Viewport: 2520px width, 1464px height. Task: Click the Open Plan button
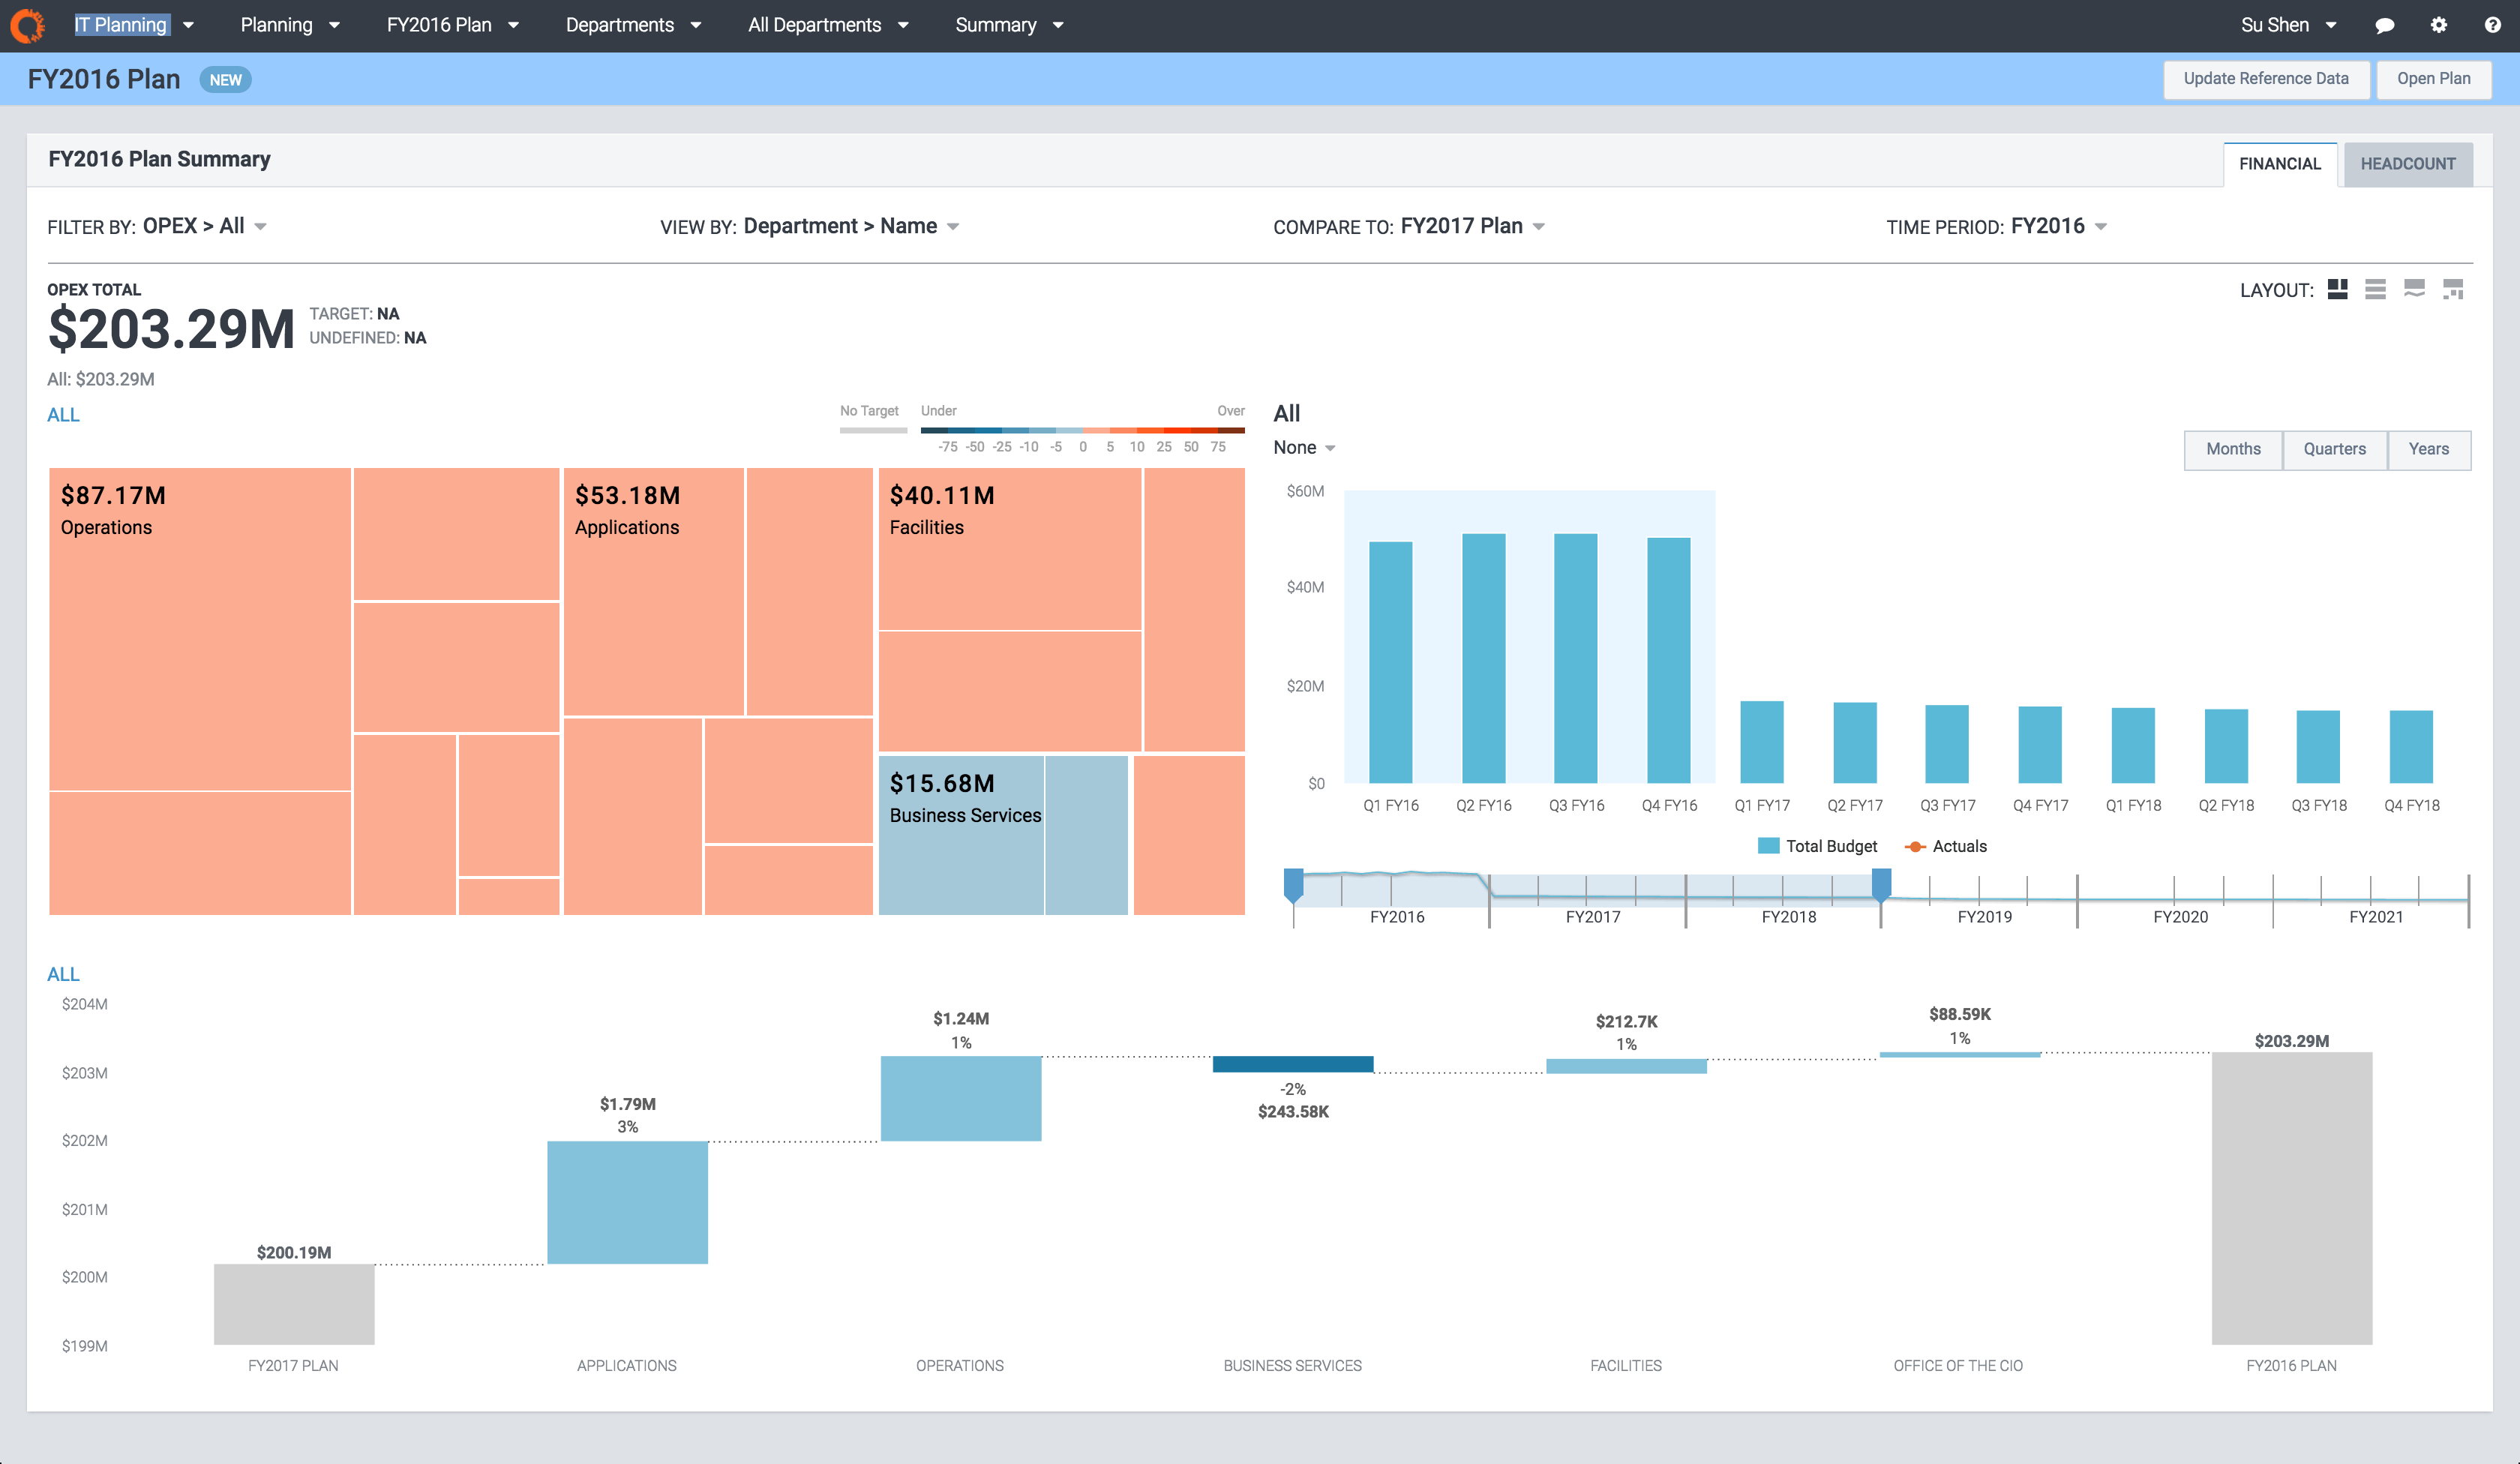point(2434,78)
